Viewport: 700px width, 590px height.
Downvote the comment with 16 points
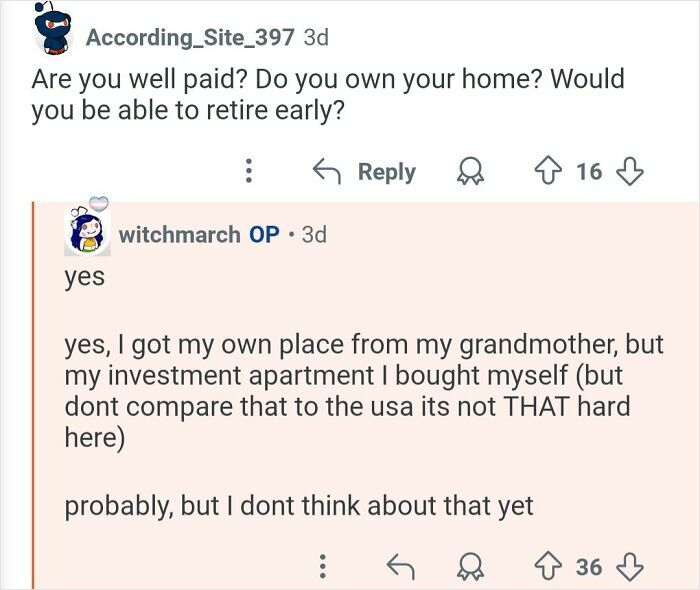pyautogui.click(x=629, y=171)
